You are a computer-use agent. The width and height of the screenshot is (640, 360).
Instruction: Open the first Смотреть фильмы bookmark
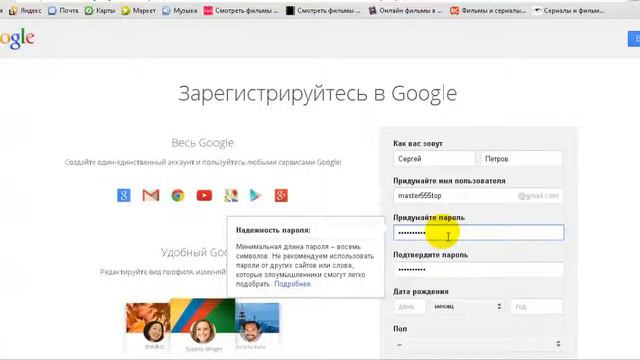(x=241, y=11)
